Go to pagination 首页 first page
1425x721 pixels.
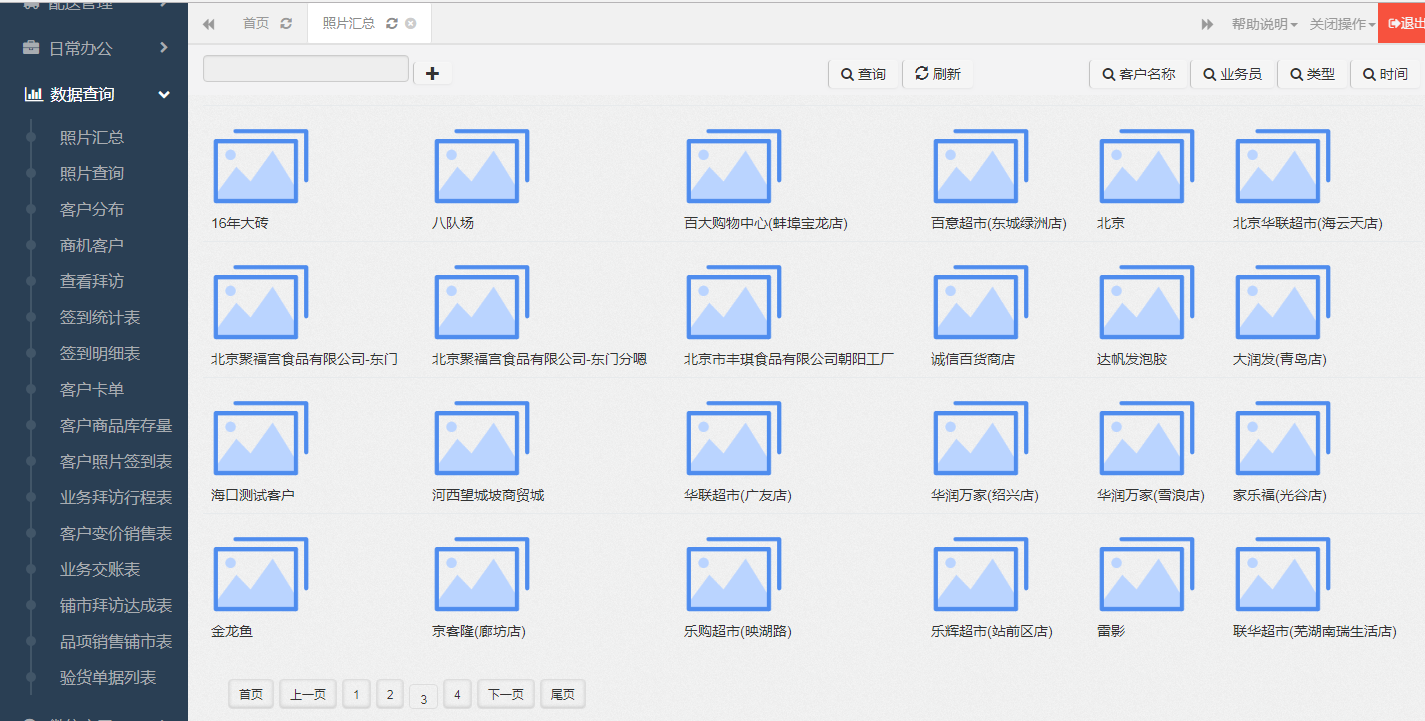(x=251, y=694)
